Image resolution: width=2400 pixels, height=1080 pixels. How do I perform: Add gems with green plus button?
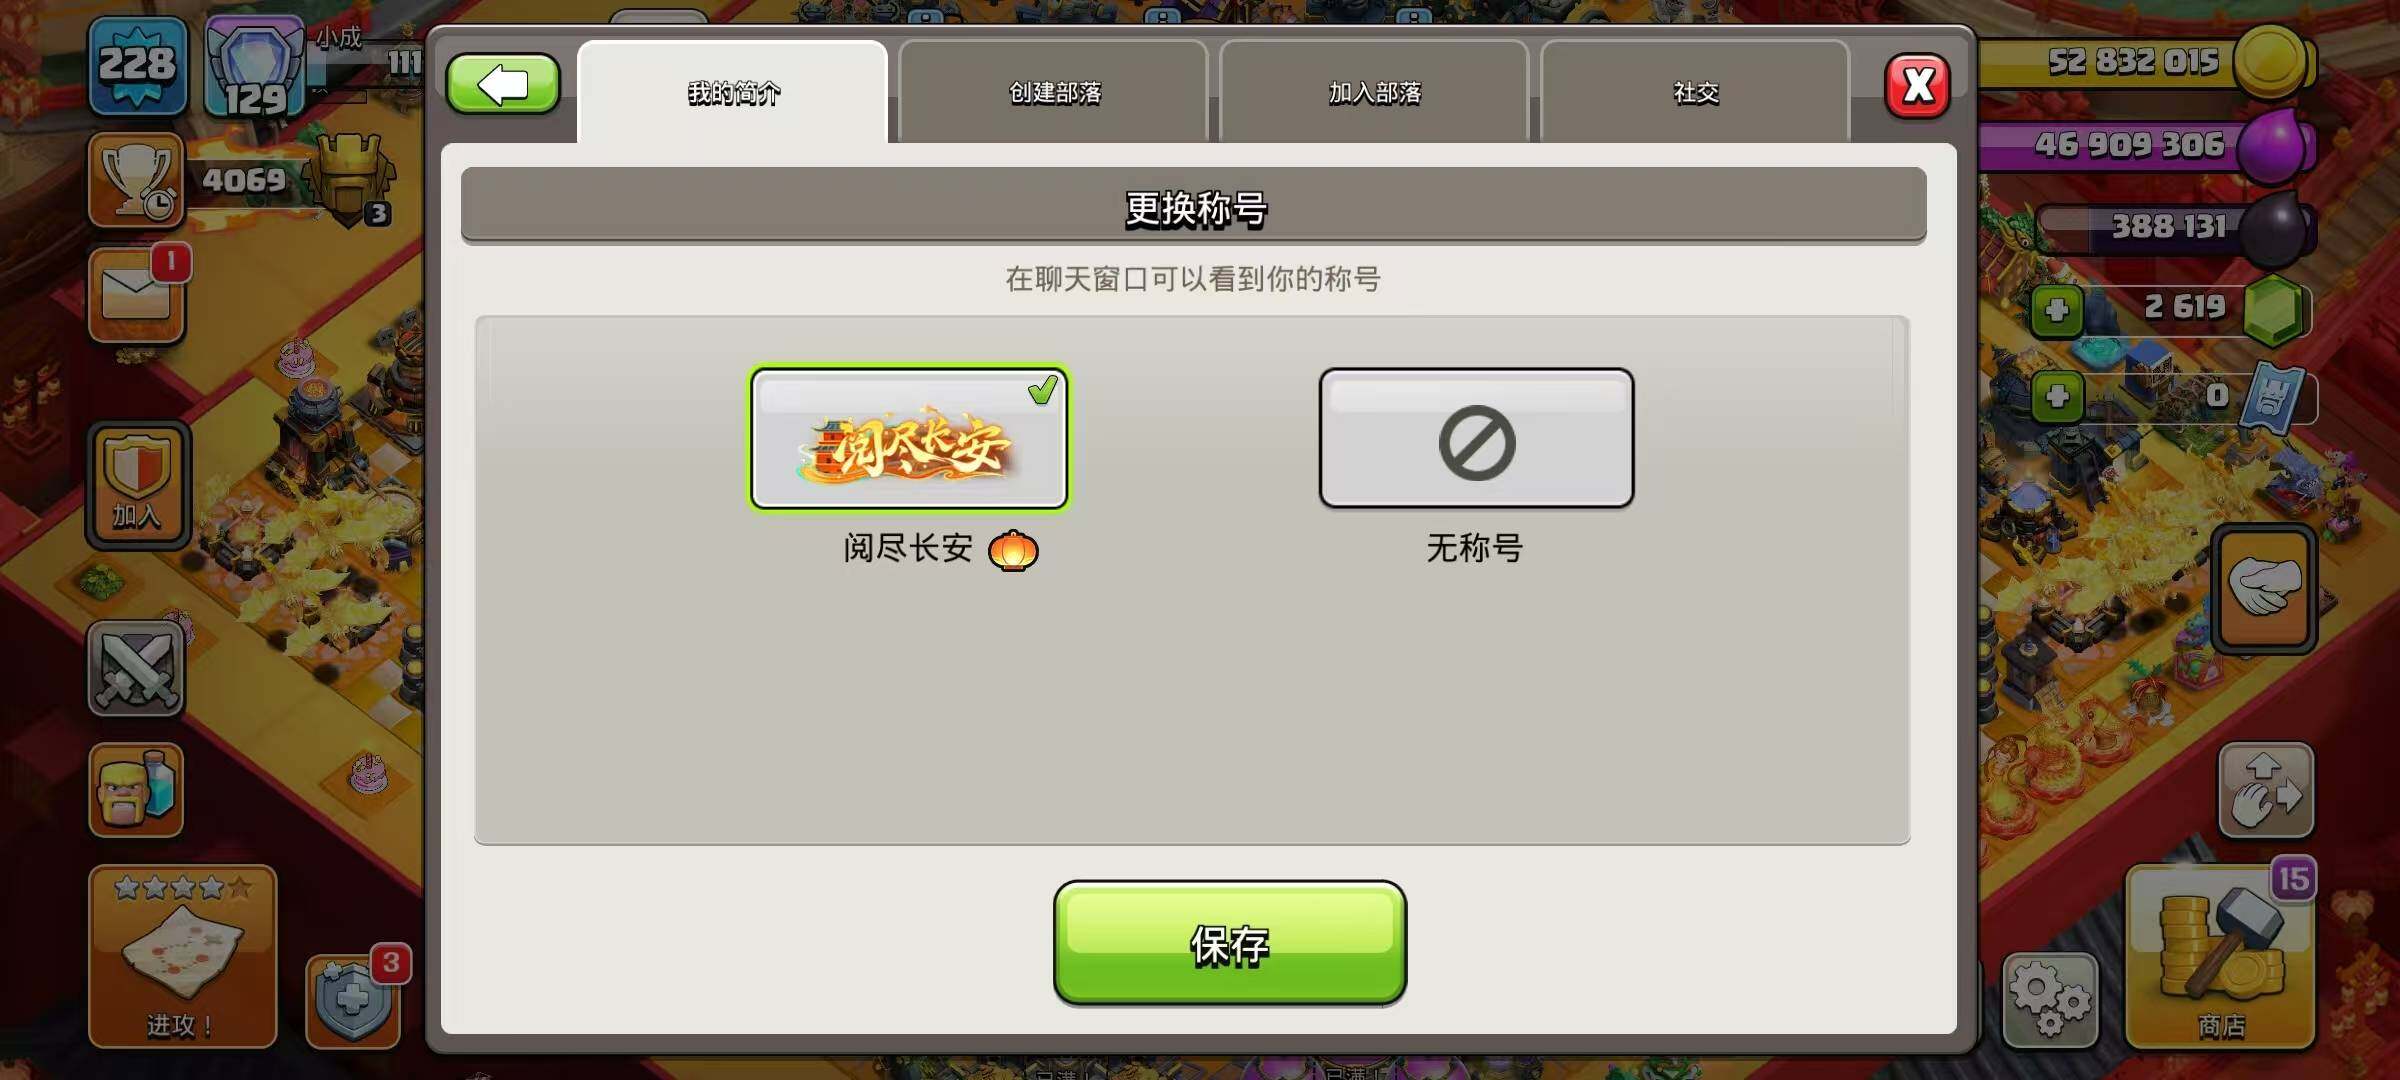pos(2057,310)
